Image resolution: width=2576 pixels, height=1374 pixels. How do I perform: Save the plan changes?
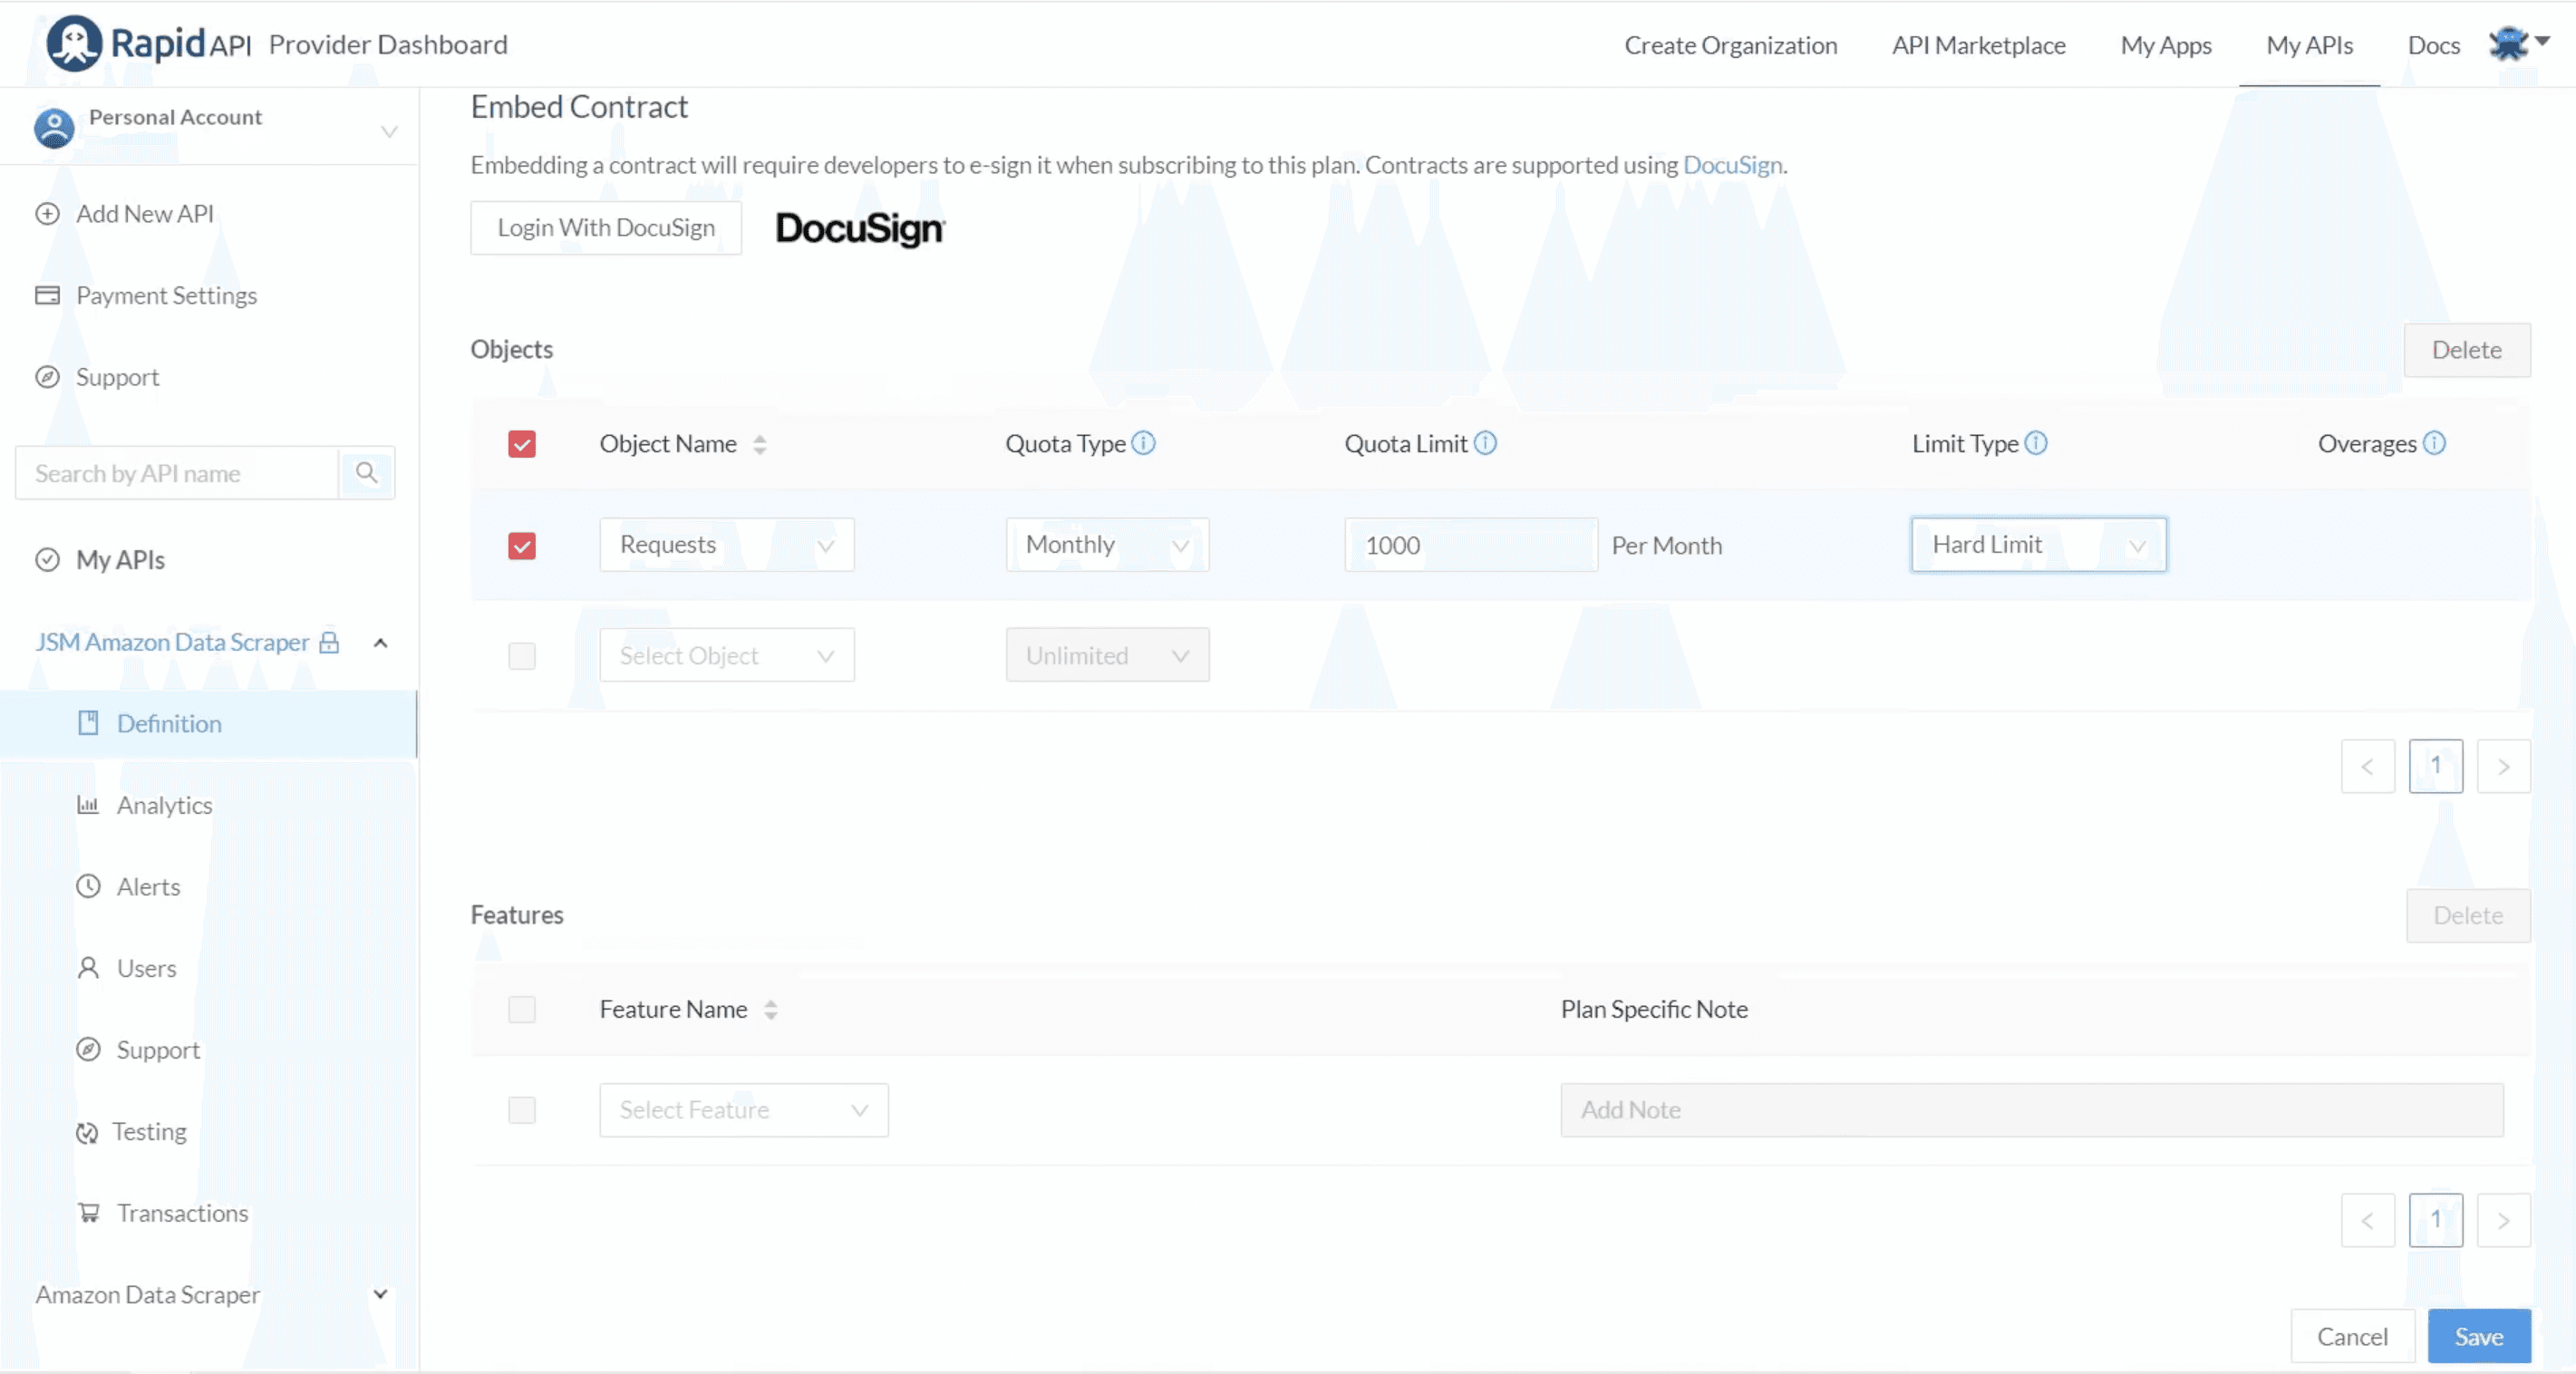tap(2479, 1337)
